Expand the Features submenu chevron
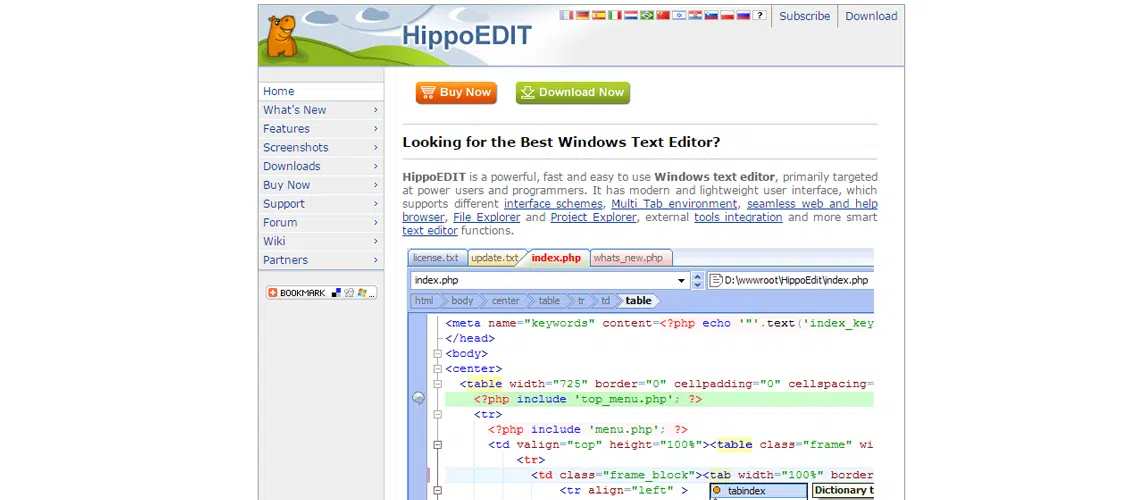The height and width of the screenshot is (500, 1131). 376,129
